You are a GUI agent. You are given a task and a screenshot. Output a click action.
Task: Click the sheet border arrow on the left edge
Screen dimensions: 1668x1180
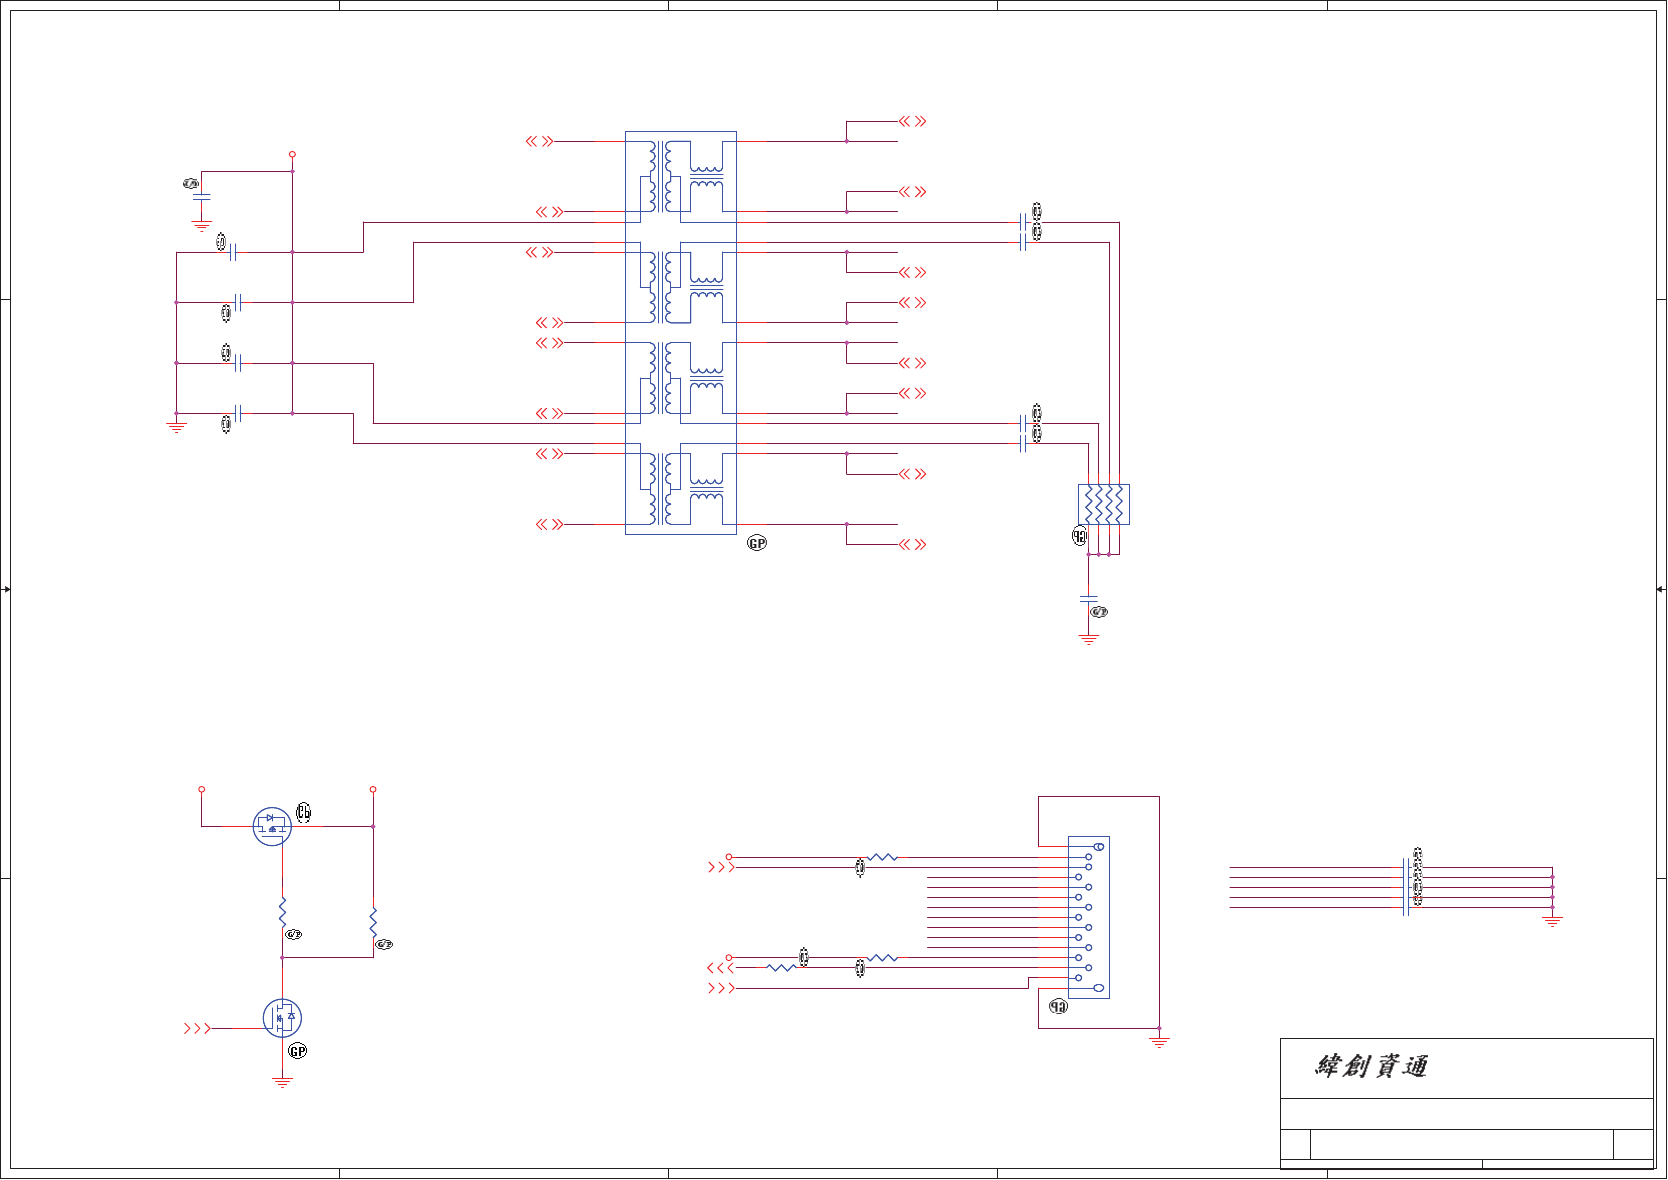click(6, 589)
